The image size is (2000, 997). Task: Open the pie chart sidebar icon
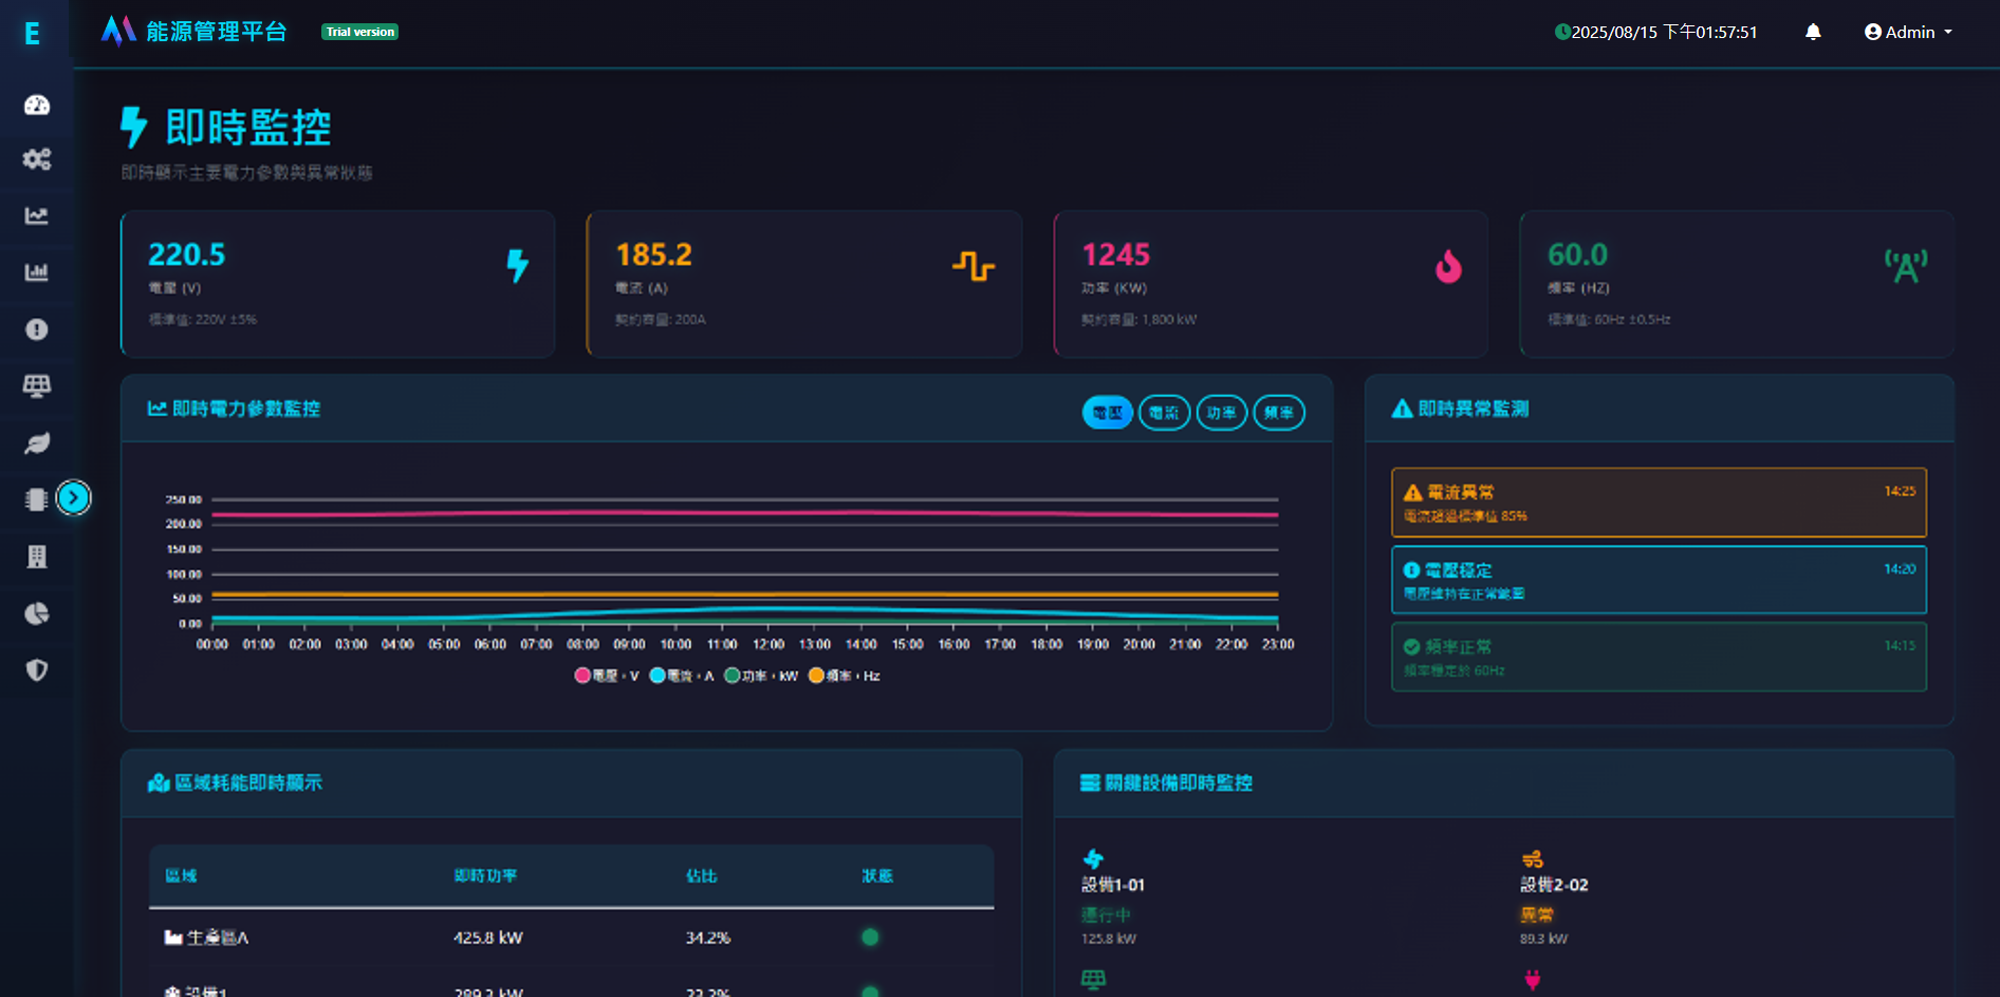[x=37, y=613]
